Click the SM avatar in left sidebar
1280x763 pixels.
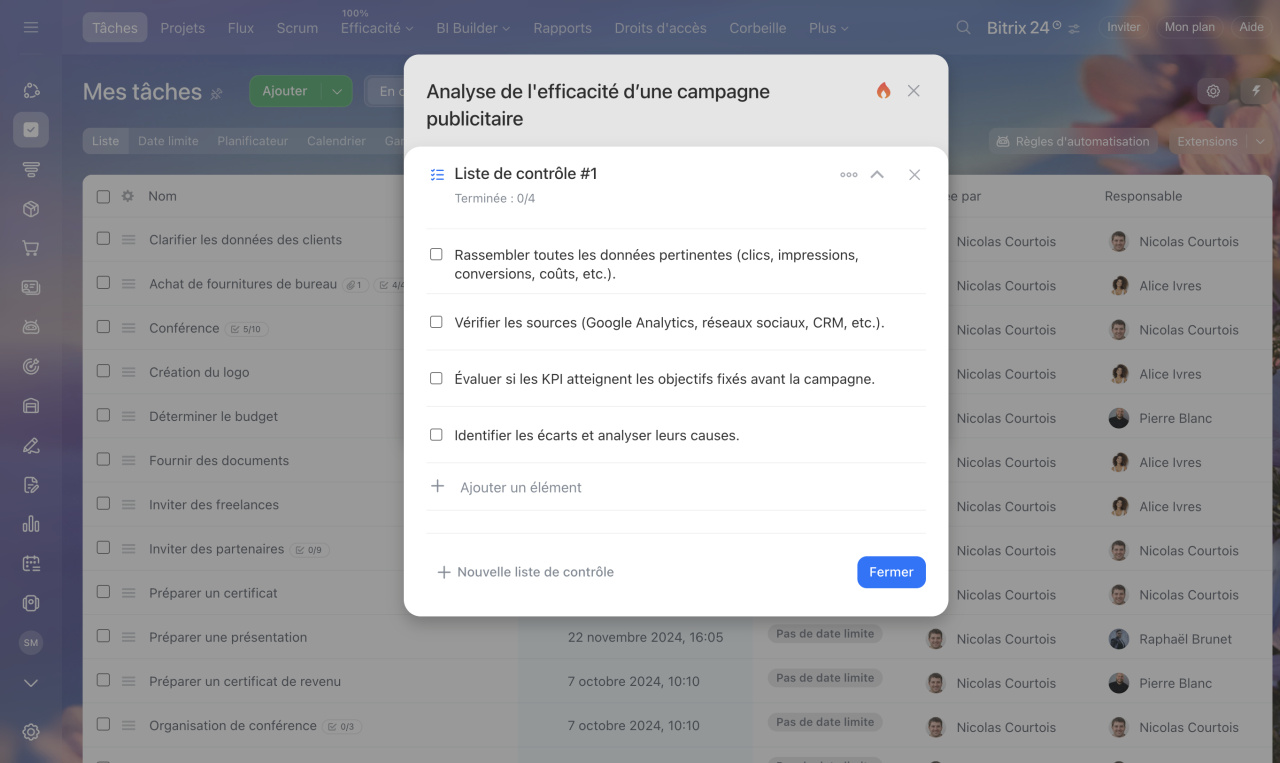point(31,643)
